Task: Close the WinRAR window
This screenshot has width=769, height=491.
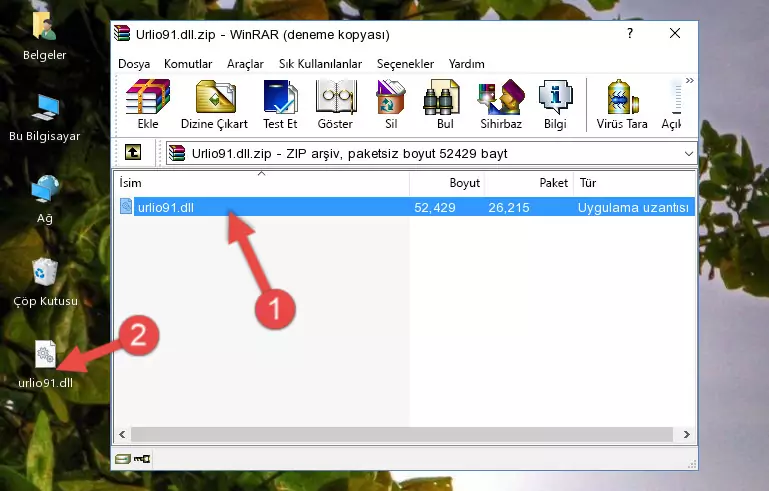Action: coord(675,33)
